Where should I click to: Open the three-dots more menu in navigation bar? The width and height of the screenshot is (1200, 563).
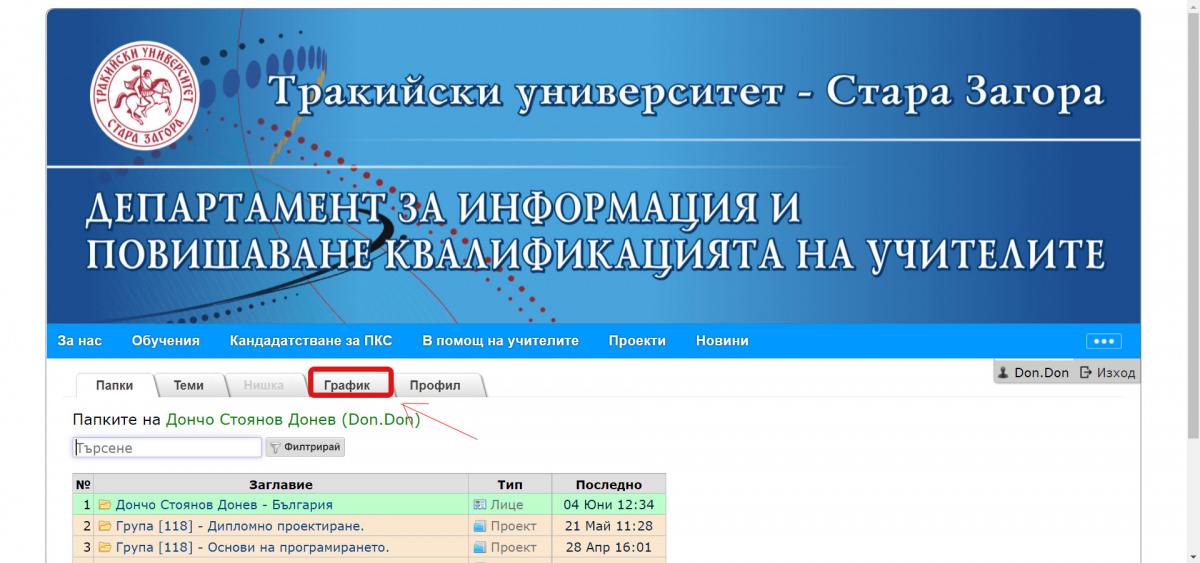click(1104, 341)
